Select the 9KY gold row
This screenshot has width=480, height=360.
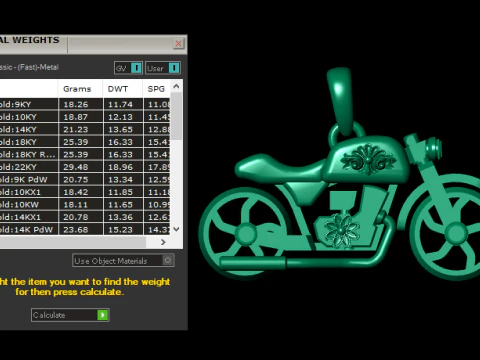[85, 104]
